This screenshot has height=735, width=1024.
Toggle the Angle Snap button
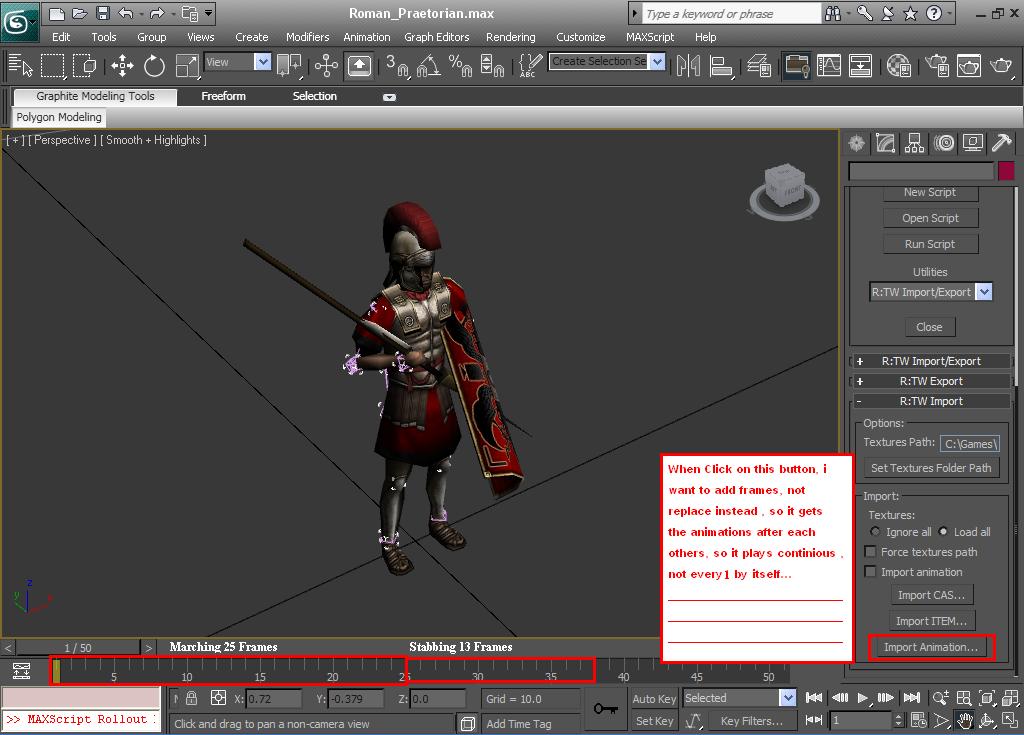(x=429, y=65)
